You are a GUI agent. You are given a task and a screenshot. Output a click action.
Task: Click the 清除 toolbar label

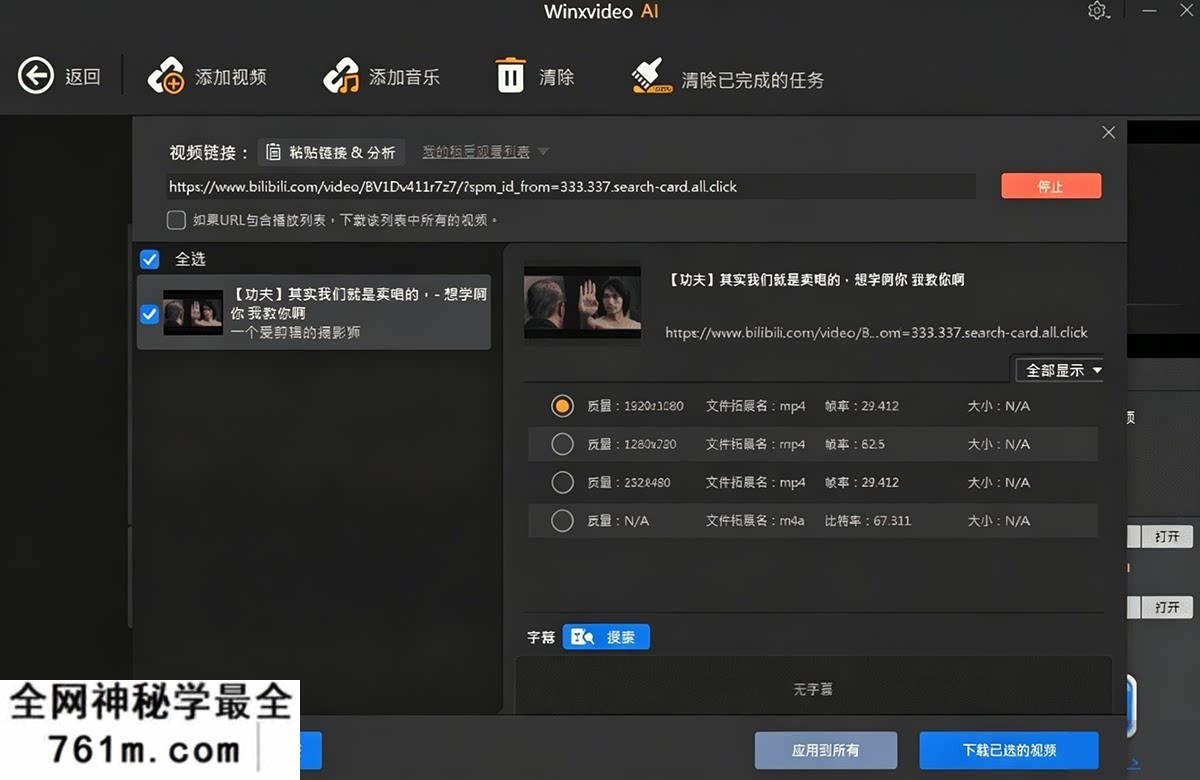click(x=557, y=77)
